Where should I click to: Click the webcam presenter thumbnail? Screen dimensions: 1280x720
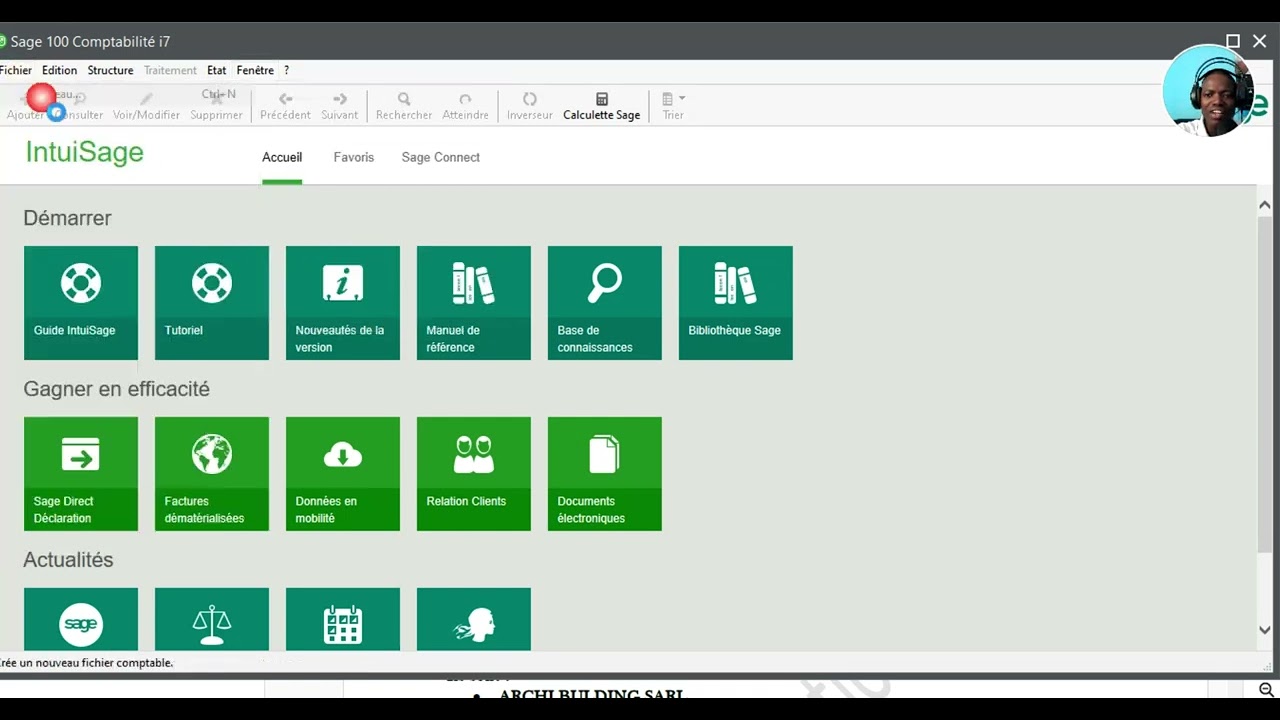(1208, 91)
